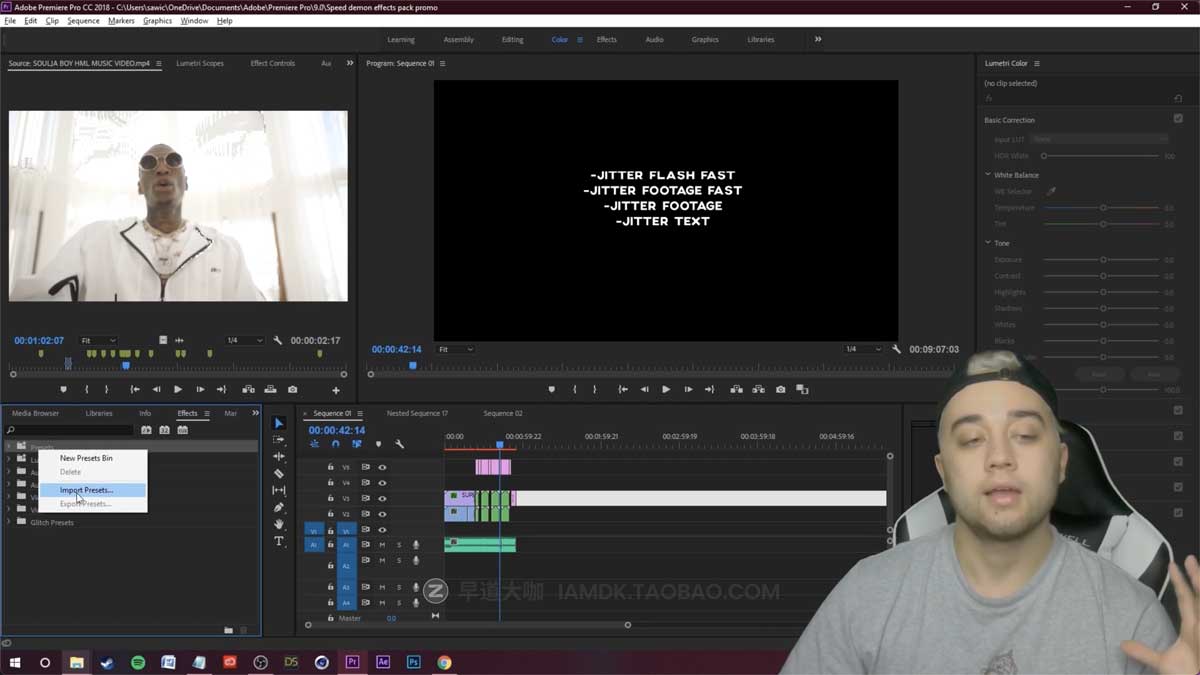The width and height of the screenshot is (1200, 675).
Task: Click 32-bit Color effects filter icon
Action: point(164,430)
